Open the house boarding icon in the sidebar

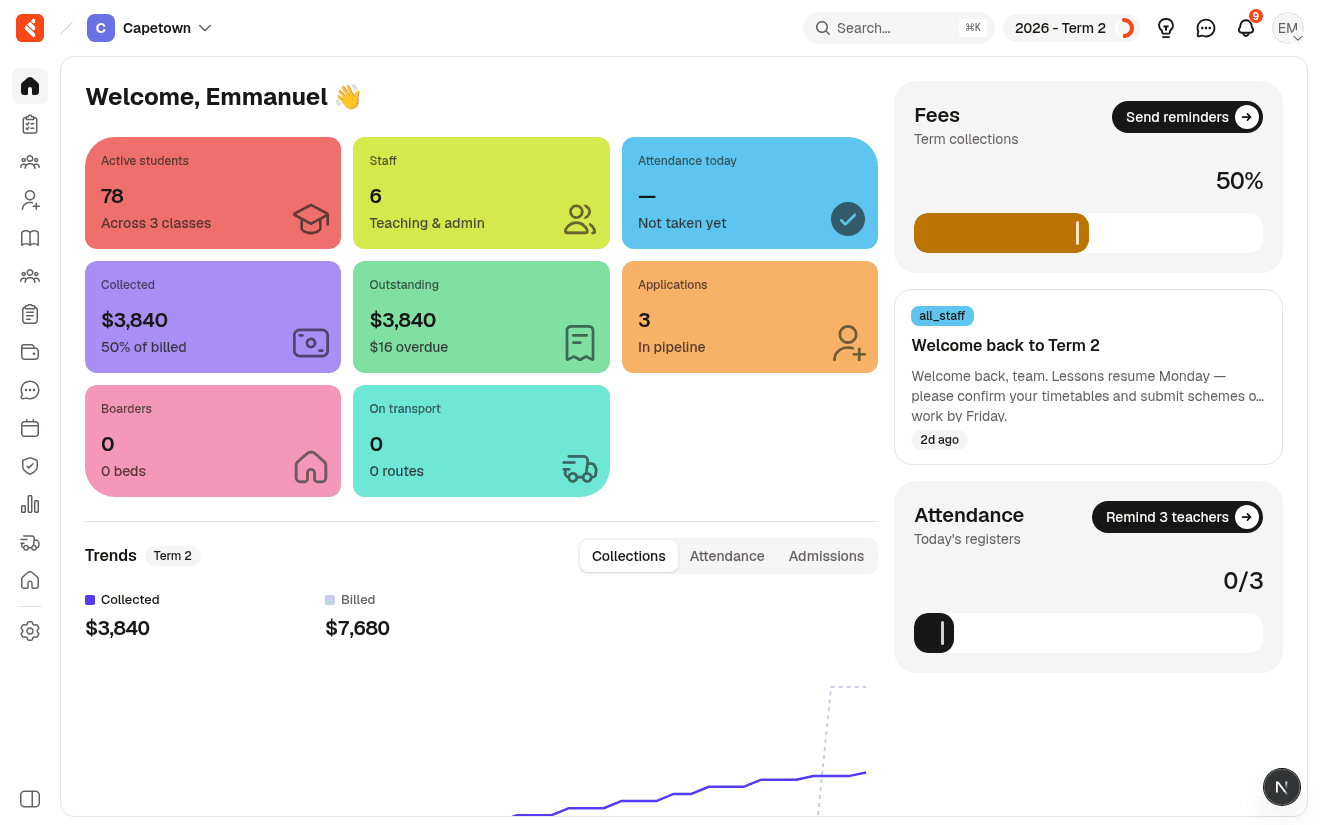click(30, 580)
